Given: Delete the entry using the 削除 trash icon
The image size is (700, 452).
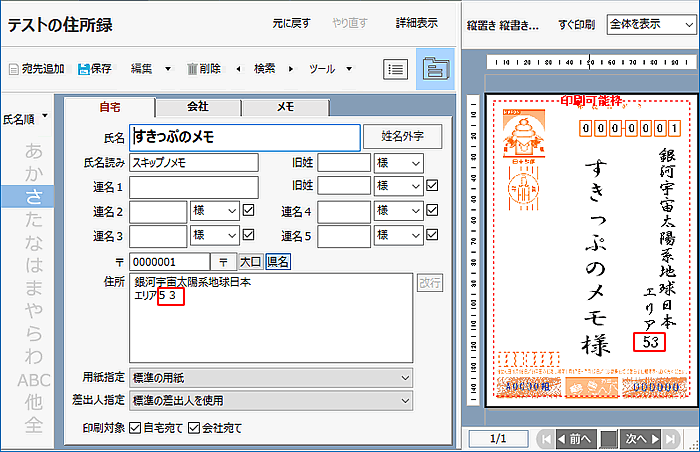Looking at the screenshot, I should [190, 69].
